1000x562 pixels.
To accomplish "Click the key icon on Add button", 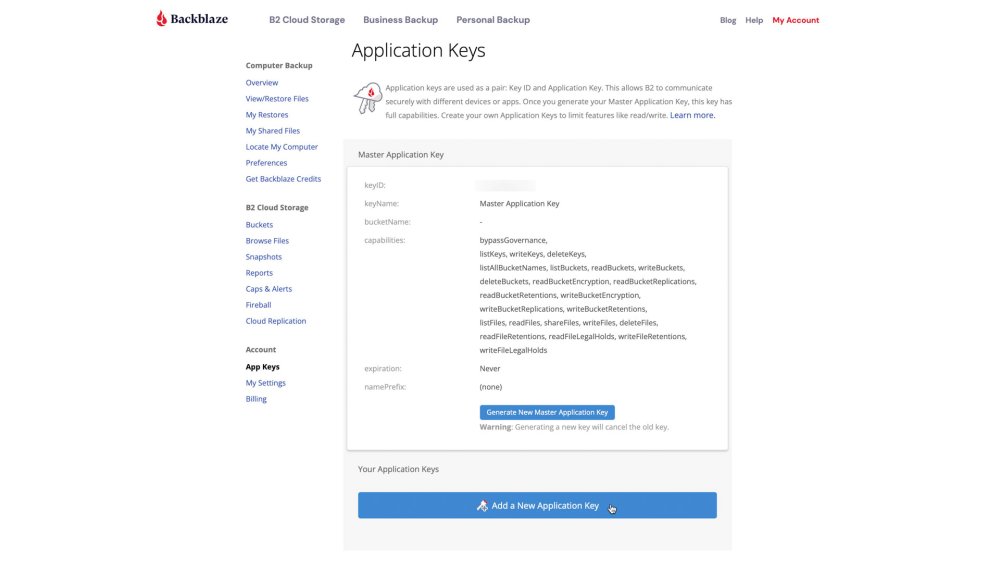I will pos(482,506).
